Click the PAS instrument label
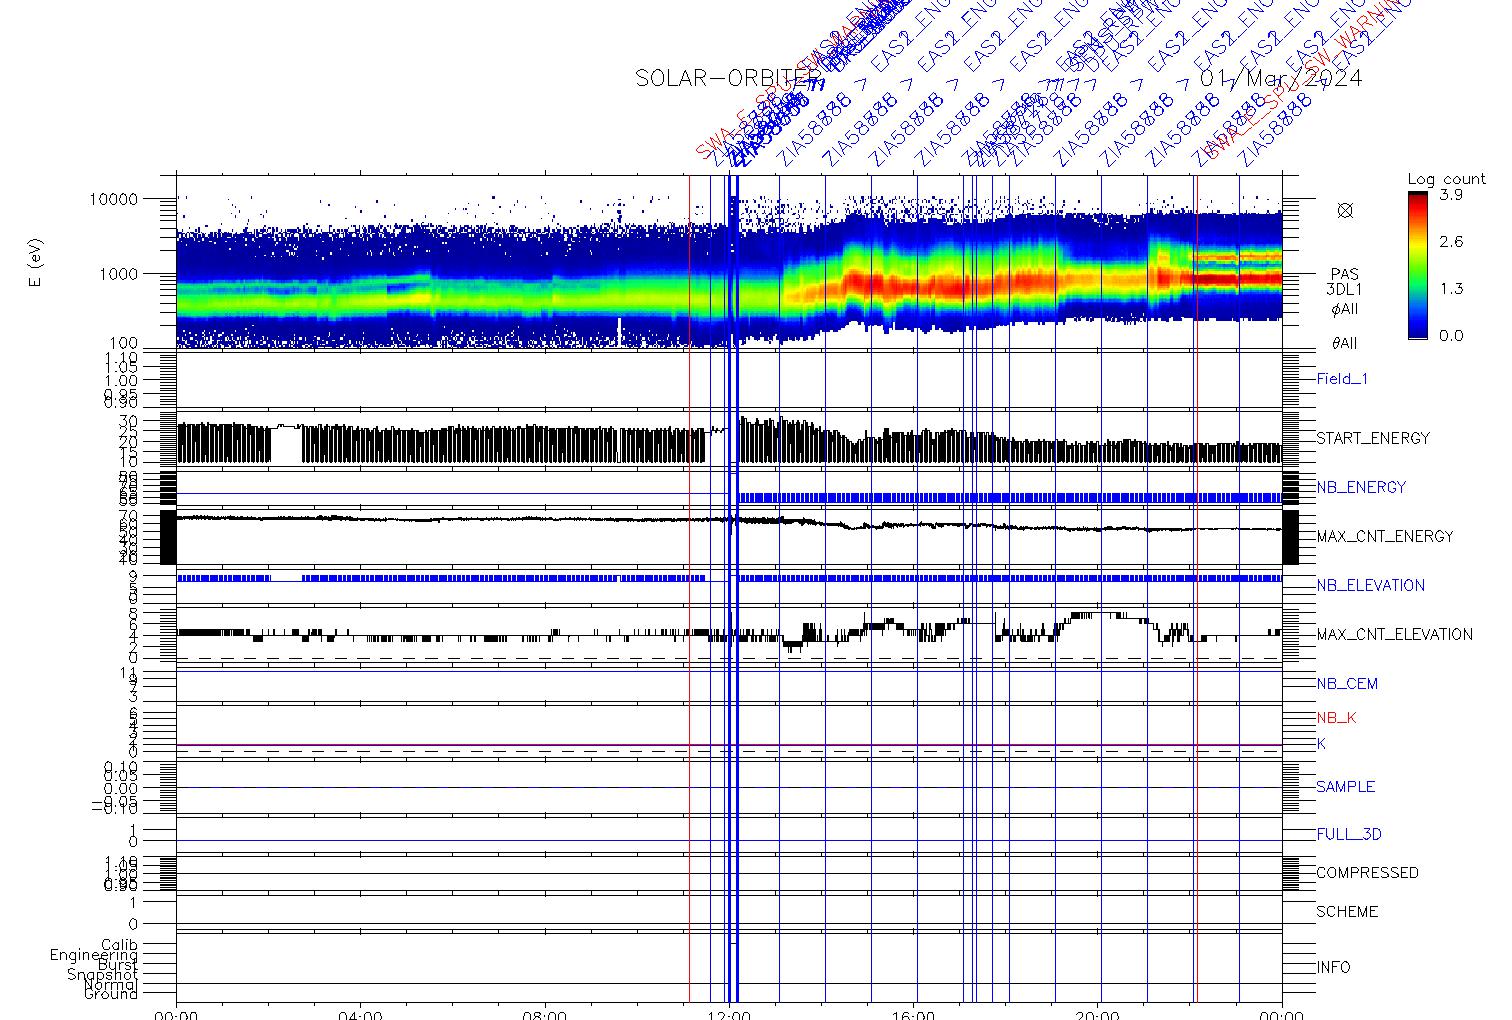1512x1020 pixels. [x=1344, y=274]
